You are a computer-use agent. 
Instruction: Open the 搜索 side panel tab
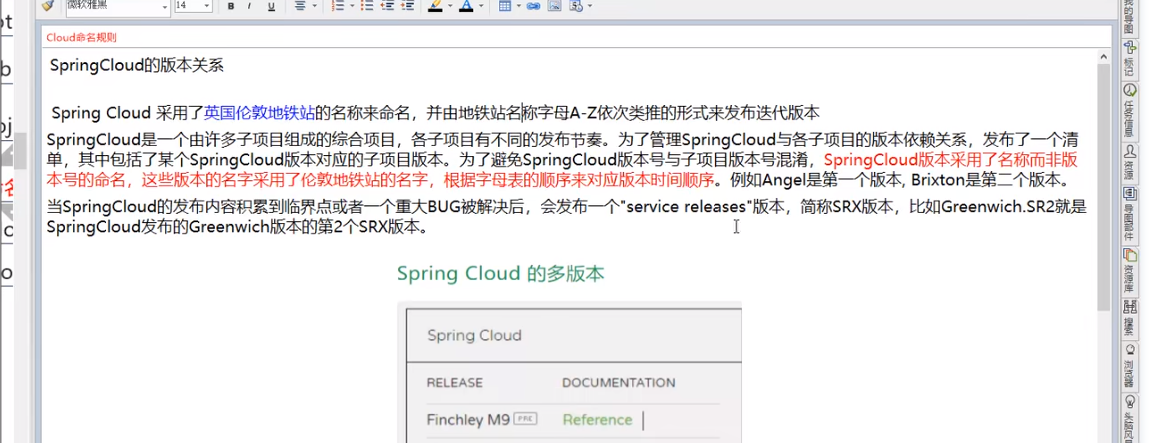[x=1129, y=317]
